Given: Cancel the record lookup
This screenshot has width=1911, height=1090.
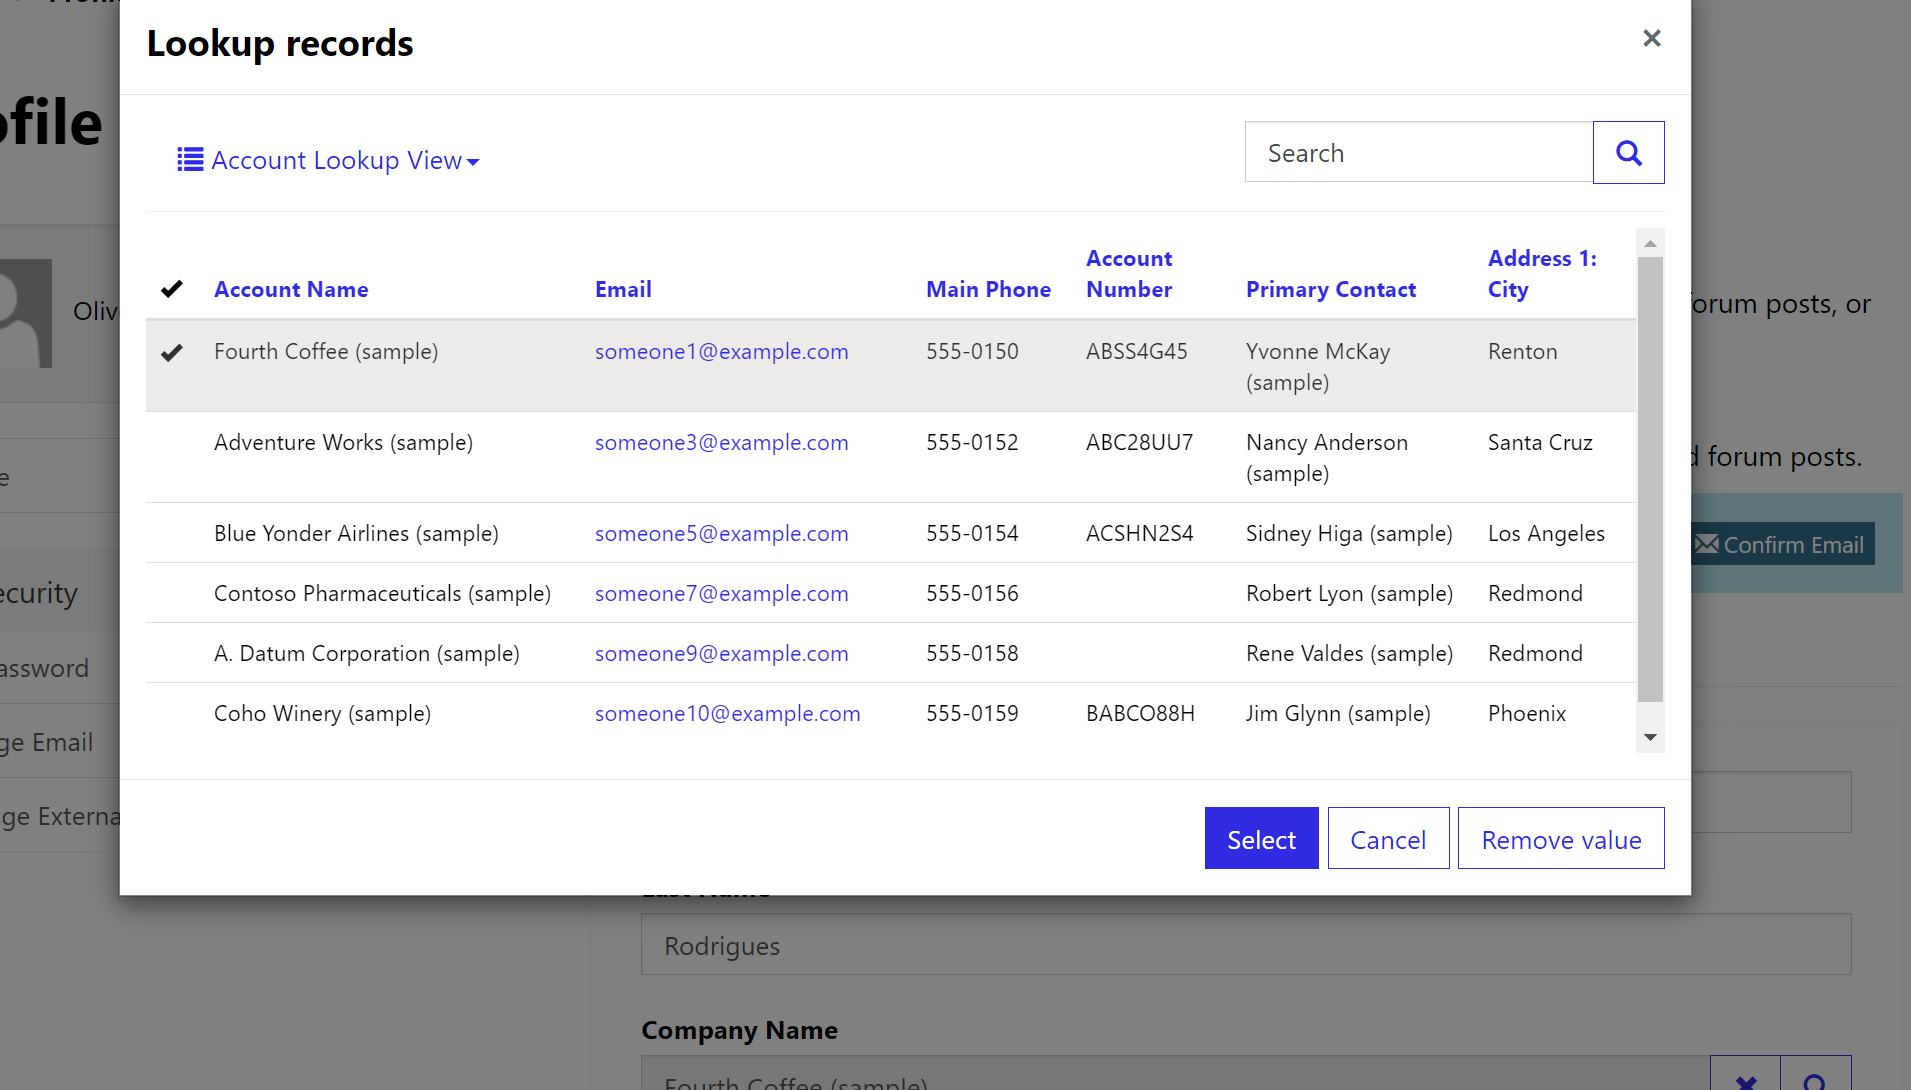Looking at the screenshot, I should [1388, 838].
